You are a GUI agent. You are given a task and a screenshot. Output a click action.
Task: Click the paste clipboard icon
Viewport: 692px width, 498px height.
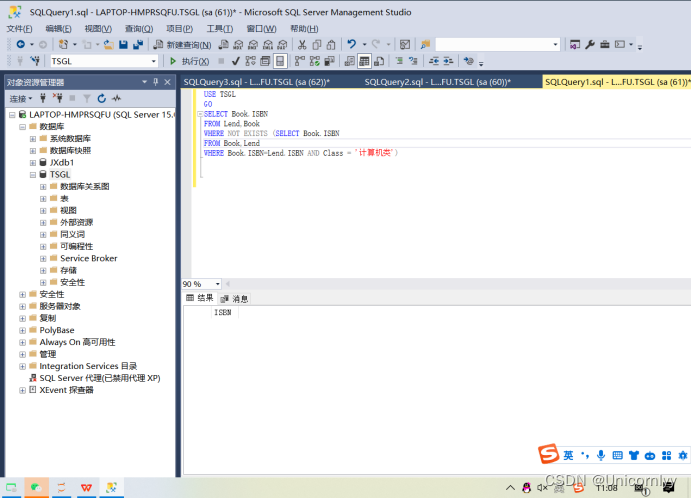pos(331,44)
